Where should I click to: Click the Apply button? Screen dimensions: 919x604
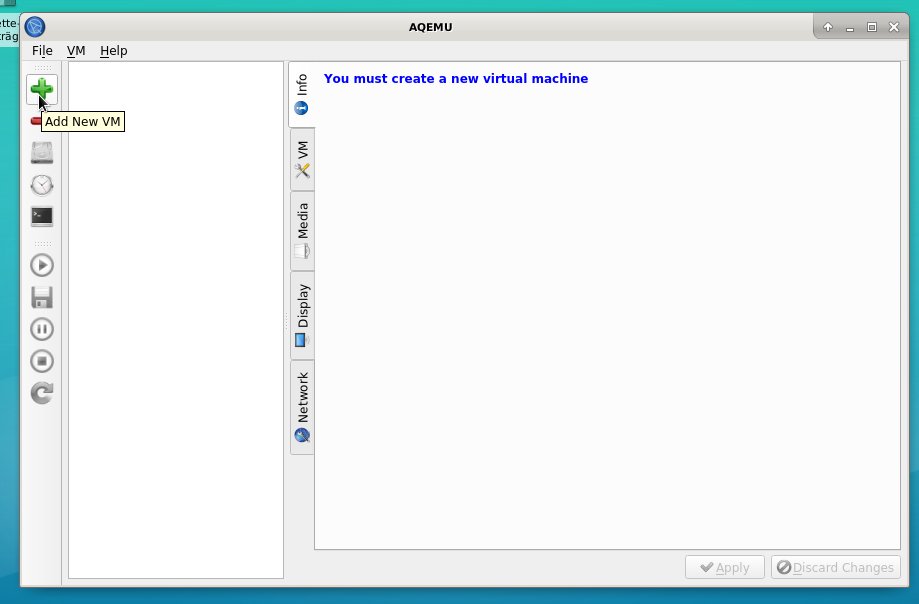[724, 568]
